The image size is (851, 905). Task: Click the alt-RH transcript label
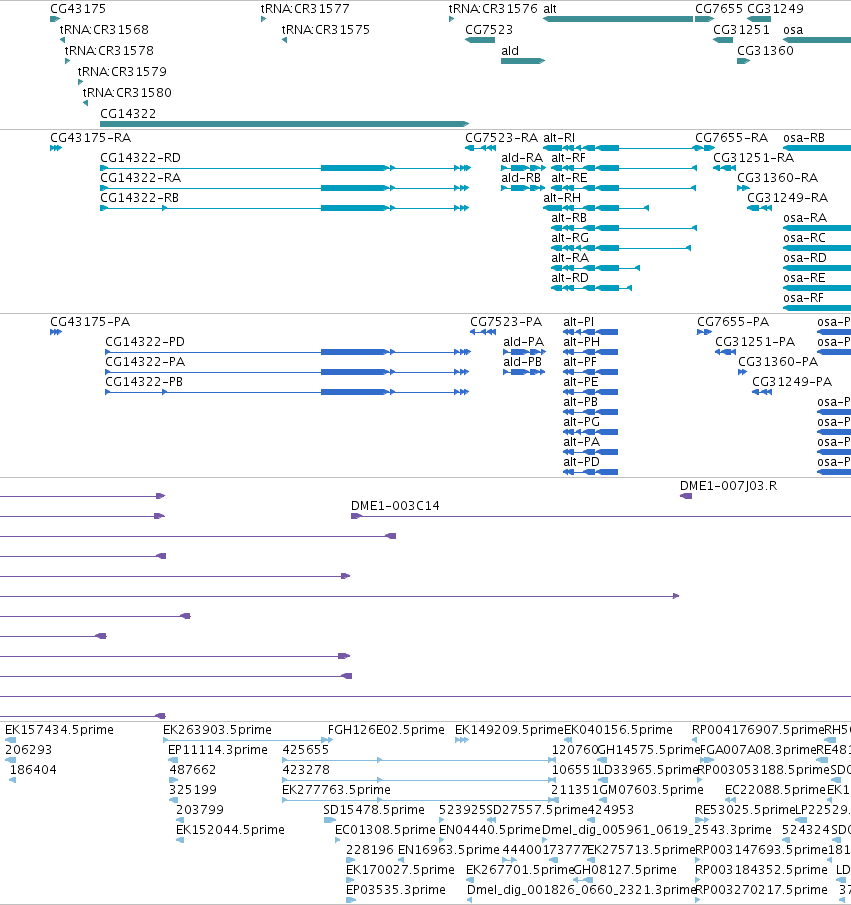[562, 198]
